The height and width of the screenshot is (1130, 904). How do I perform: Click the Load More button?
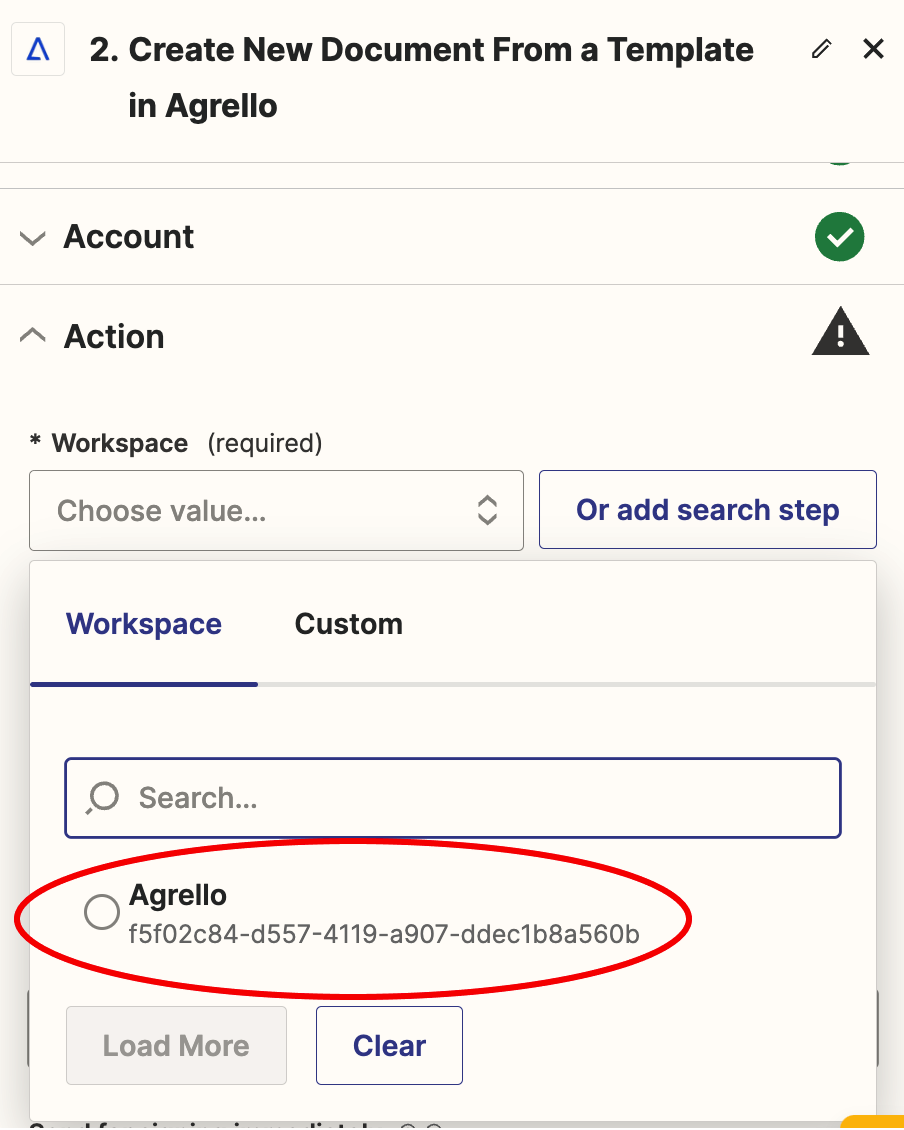176,1045
